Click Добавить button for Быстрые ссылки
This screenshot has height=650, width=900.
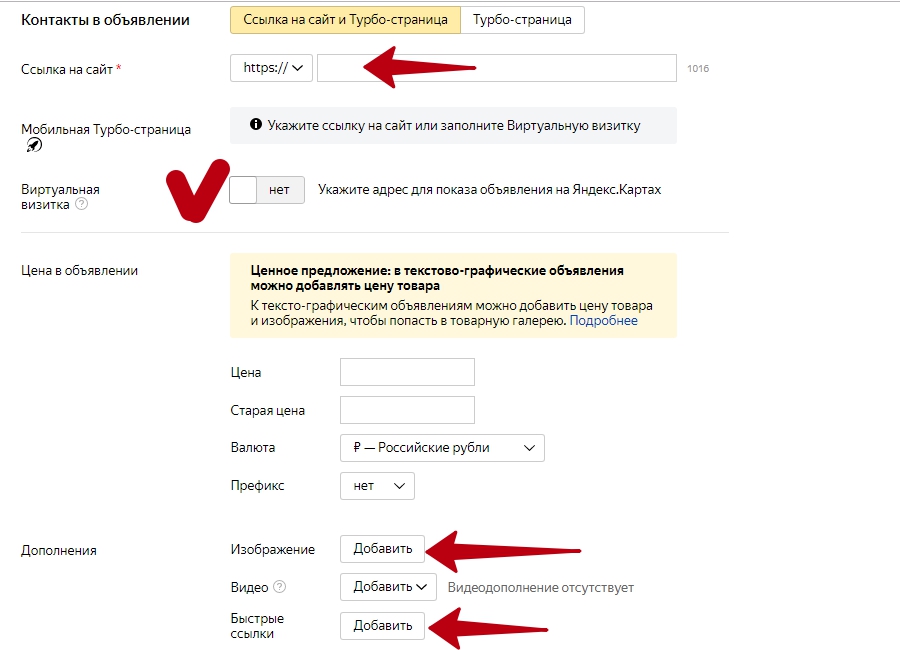click(382, 626)
